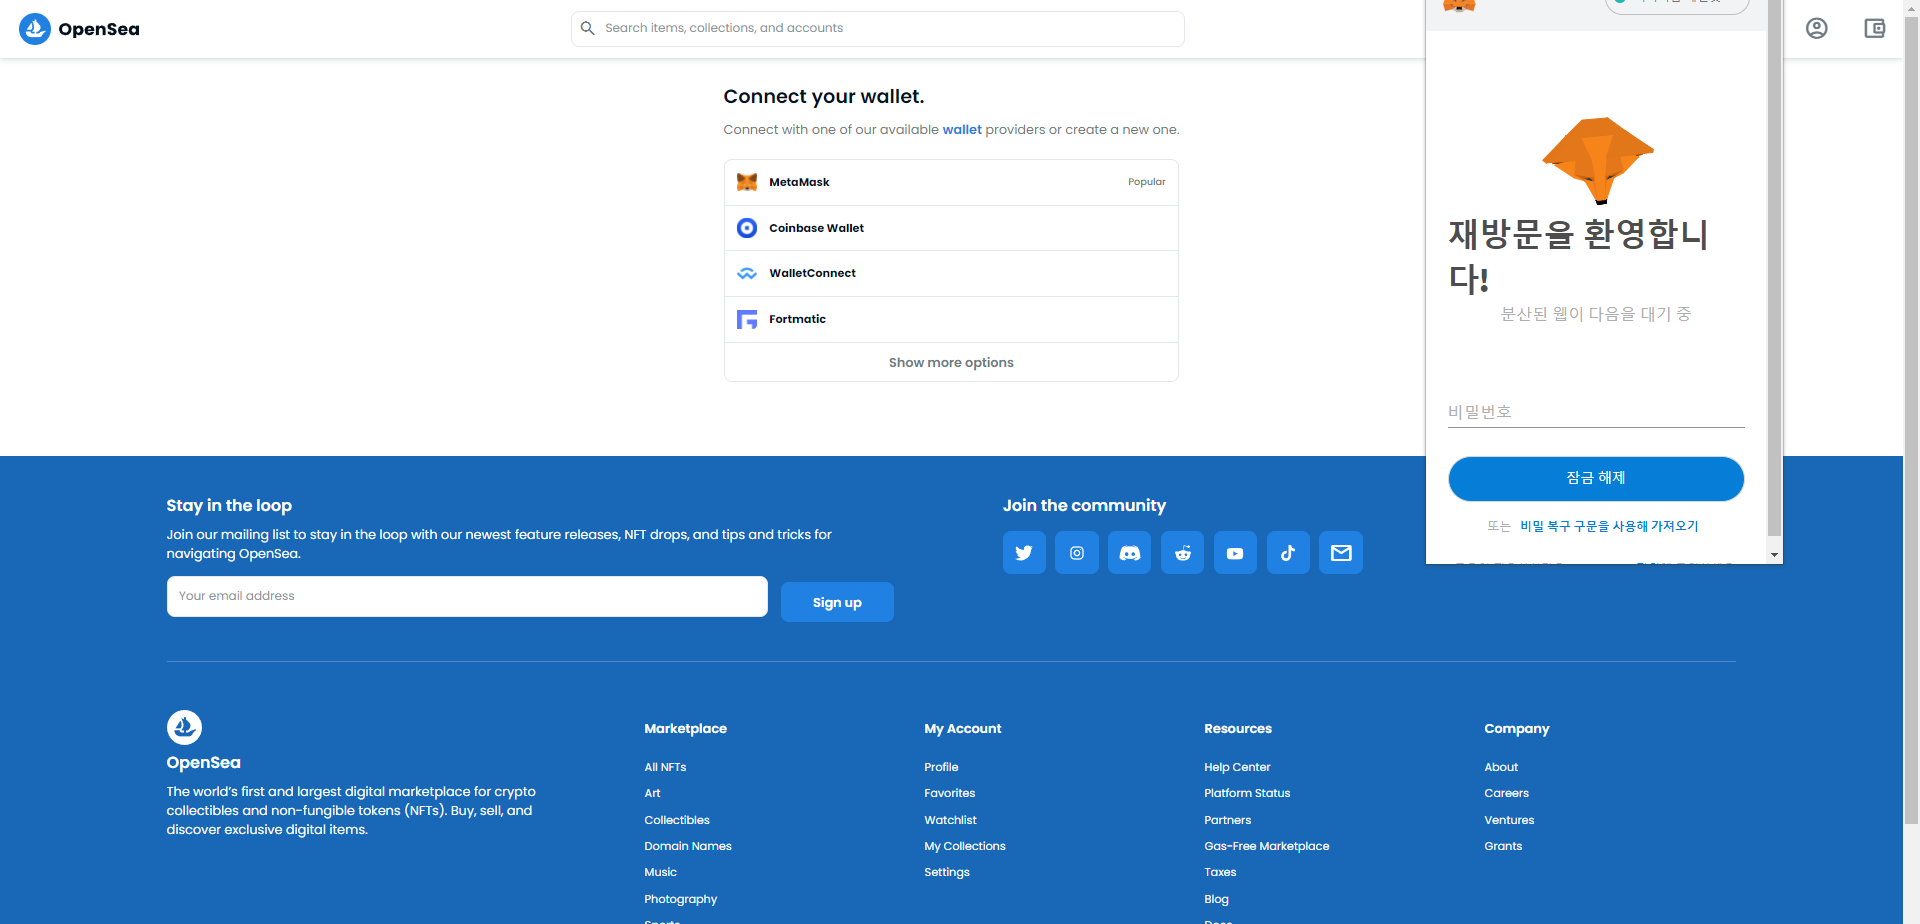This screenshot has height=924, width=1920.
Task: Open Profile under My Account
Action: click(x=941, y=767)
